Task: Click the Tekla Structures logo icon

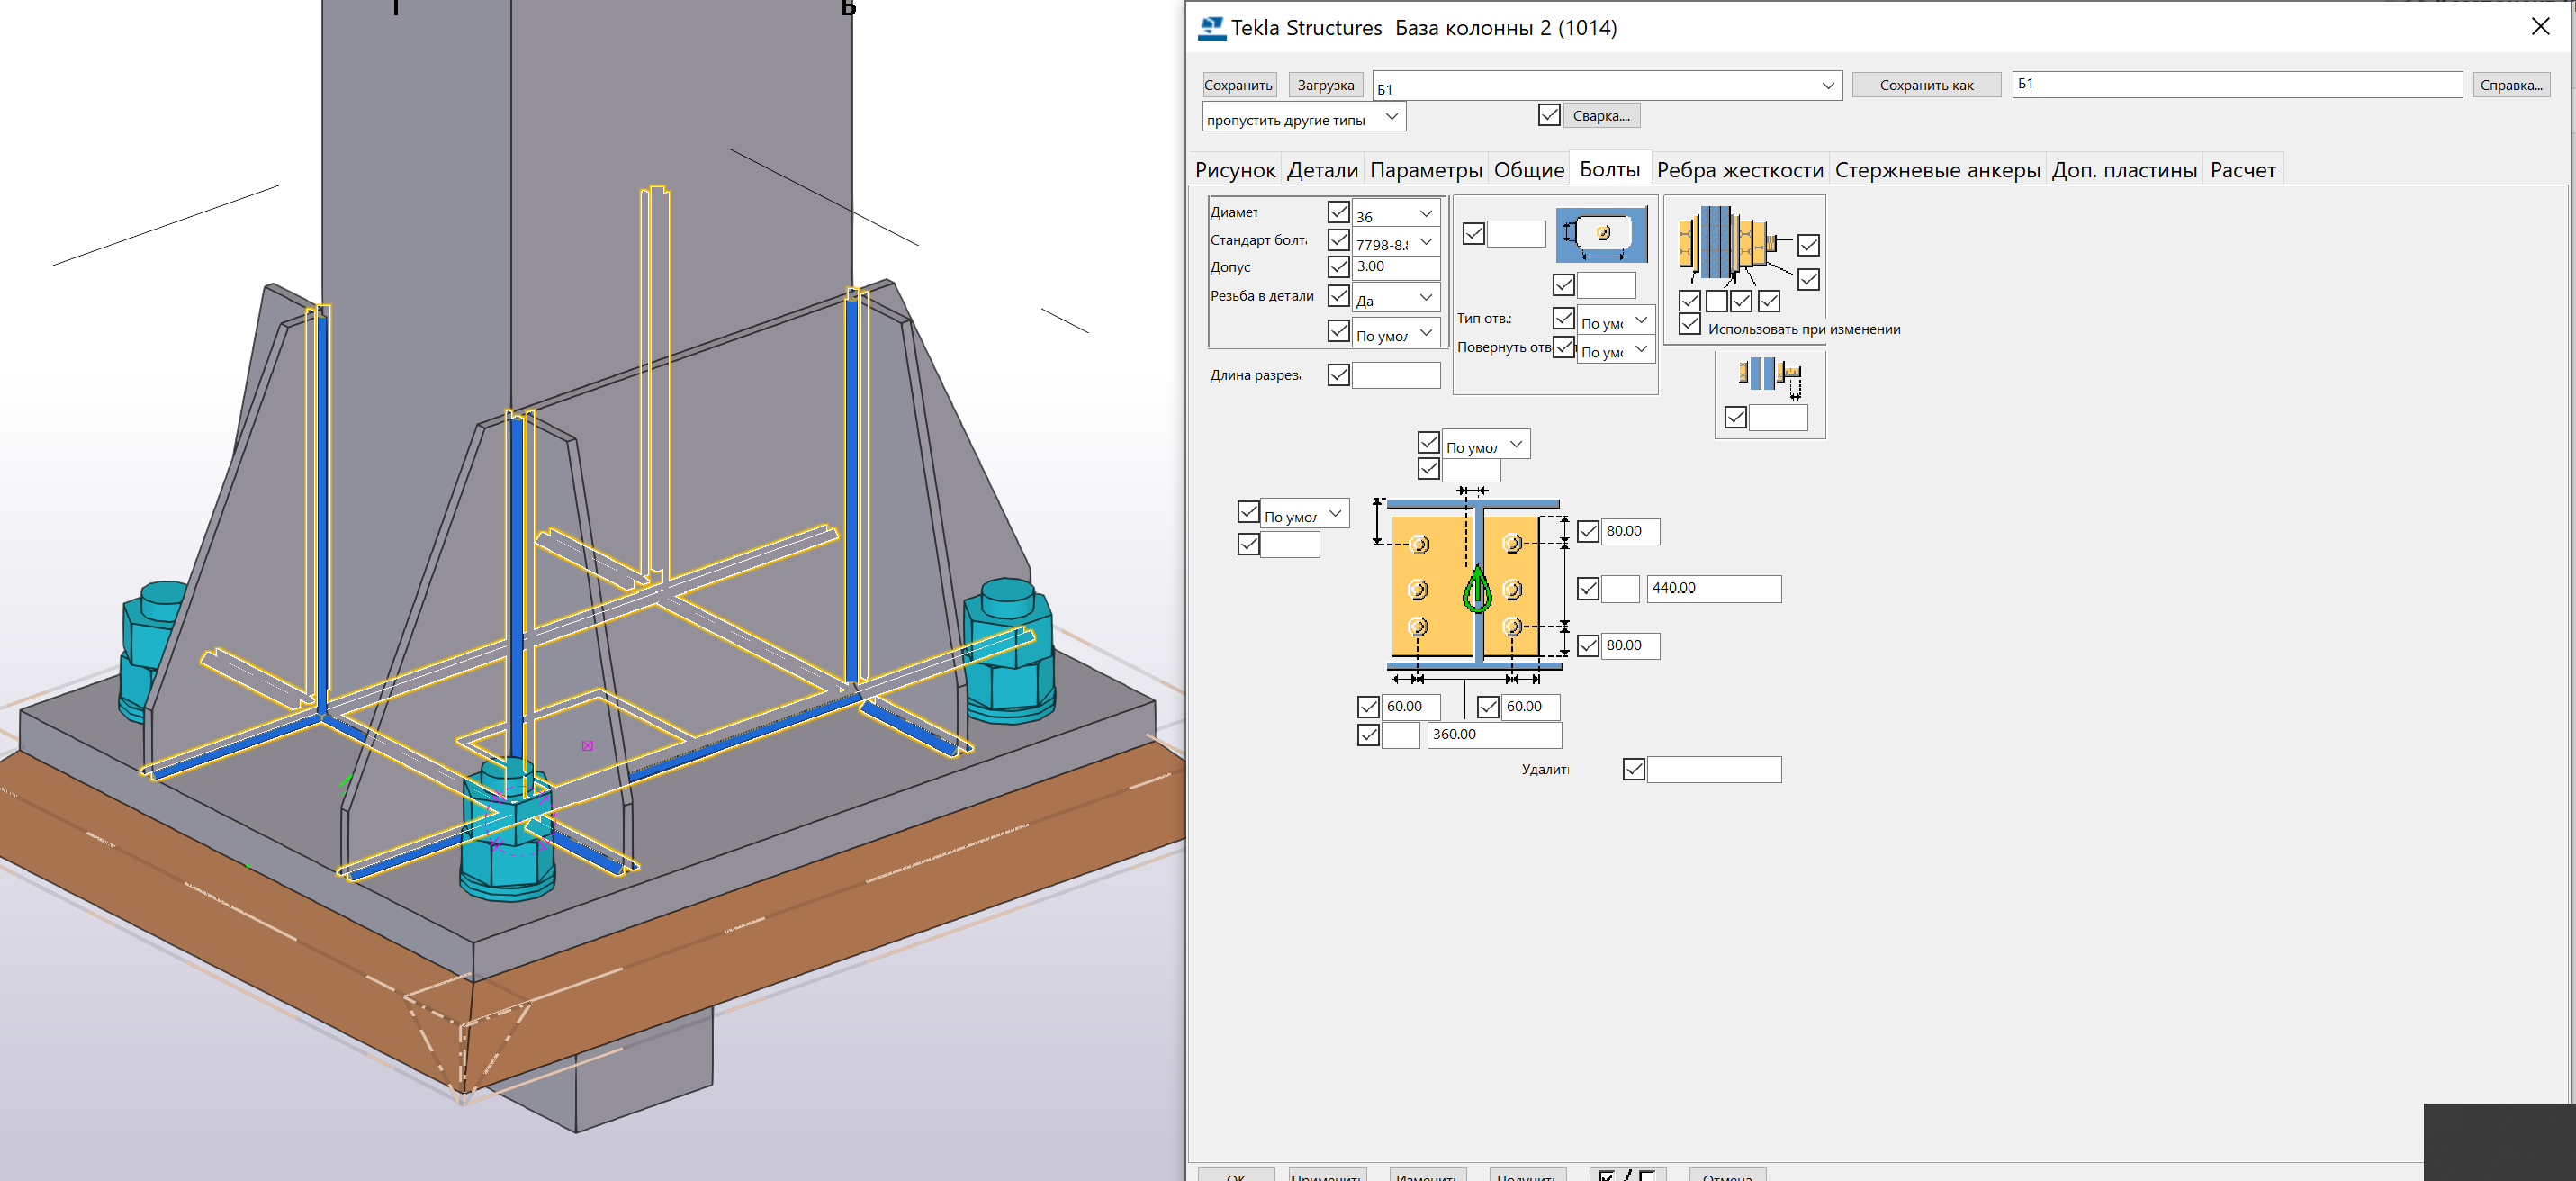Action: (1211, 28)
